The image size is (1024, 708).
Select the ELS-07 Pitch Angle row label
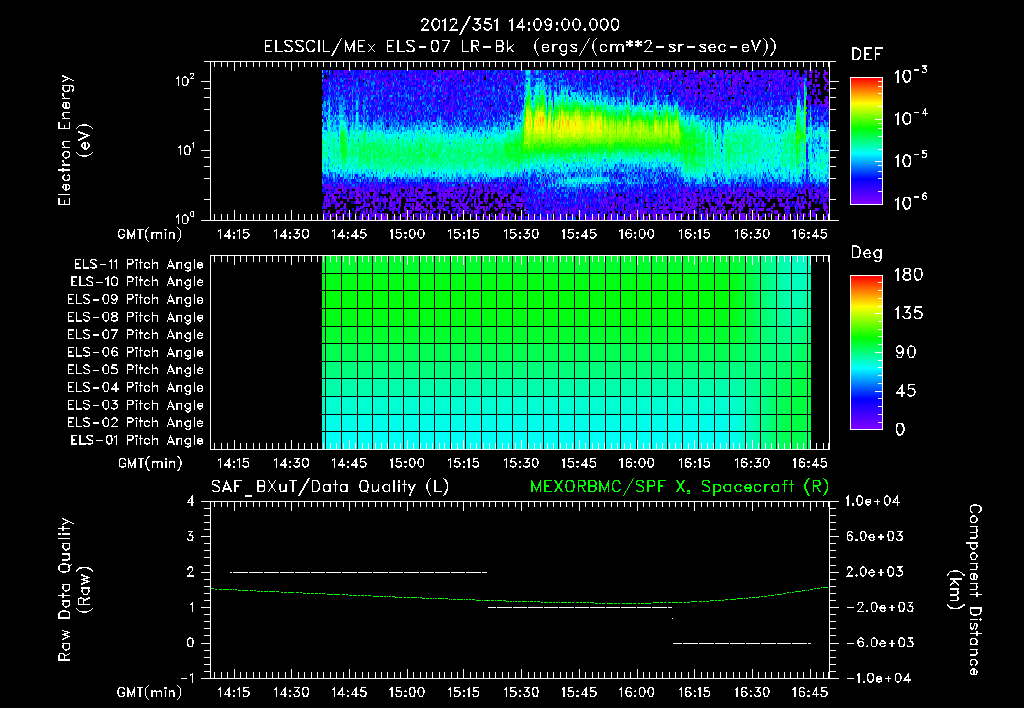pyautogui.click(x=136, y=334)
